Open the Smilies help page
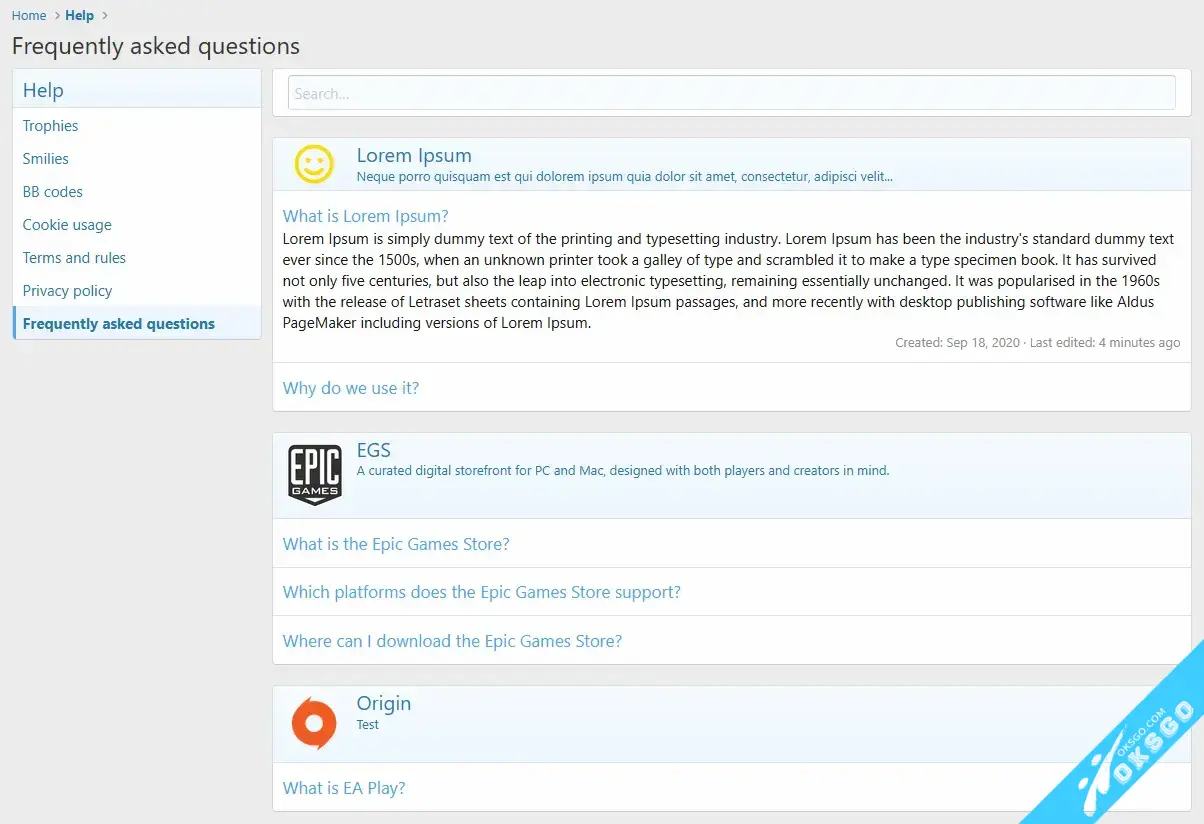This screenshot has width=1204, height=824. (x=46, y=159)
